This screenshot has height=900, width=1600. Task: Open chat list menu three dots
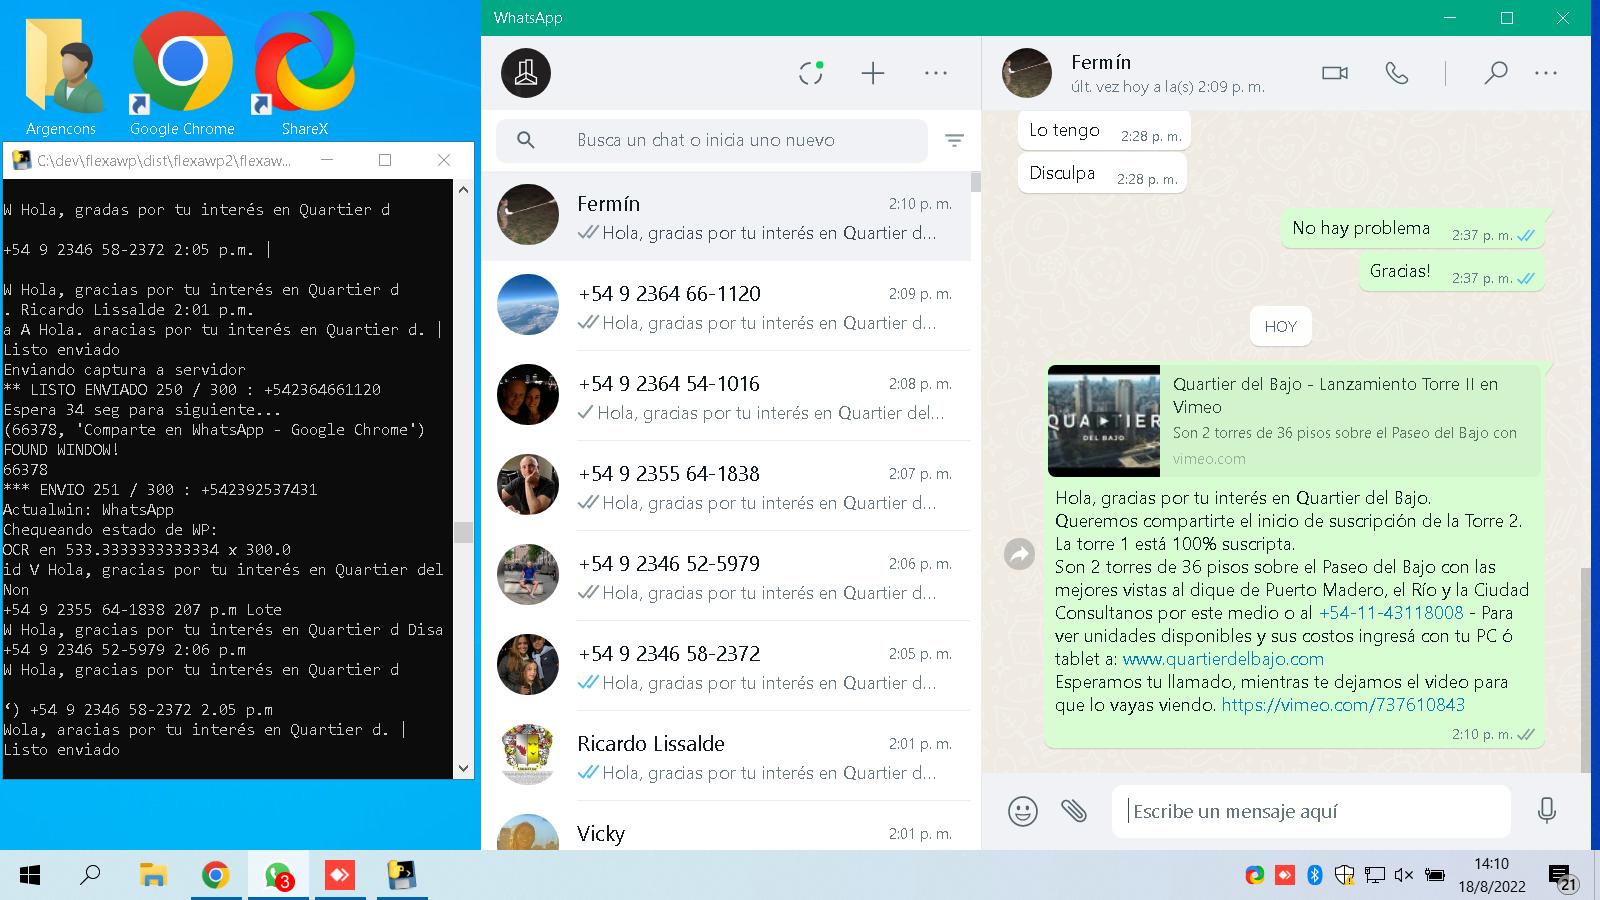[936, 73]
